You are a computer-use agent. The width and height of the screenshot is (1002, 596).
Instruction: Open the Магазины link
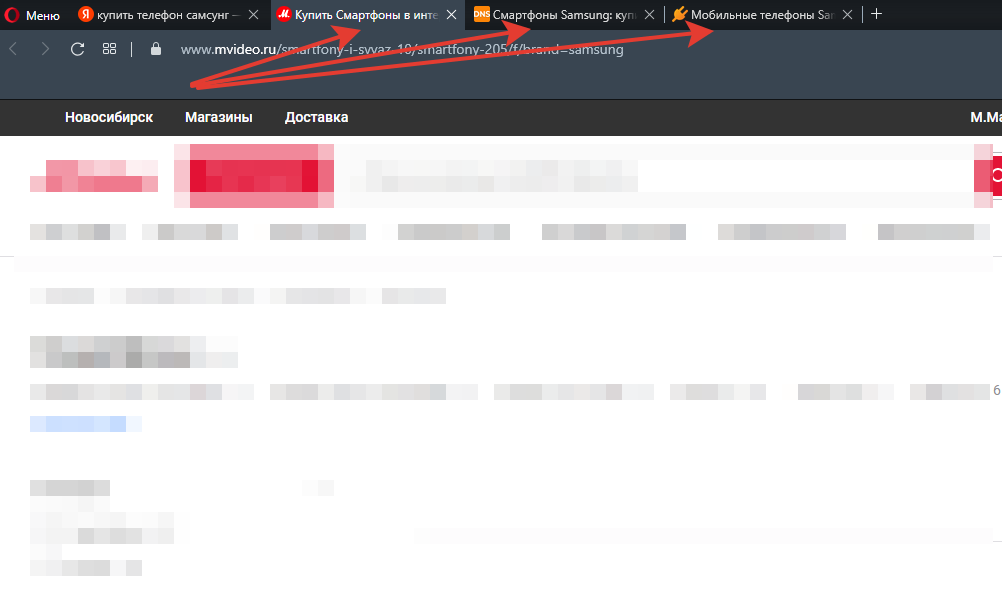pos(219,117)
